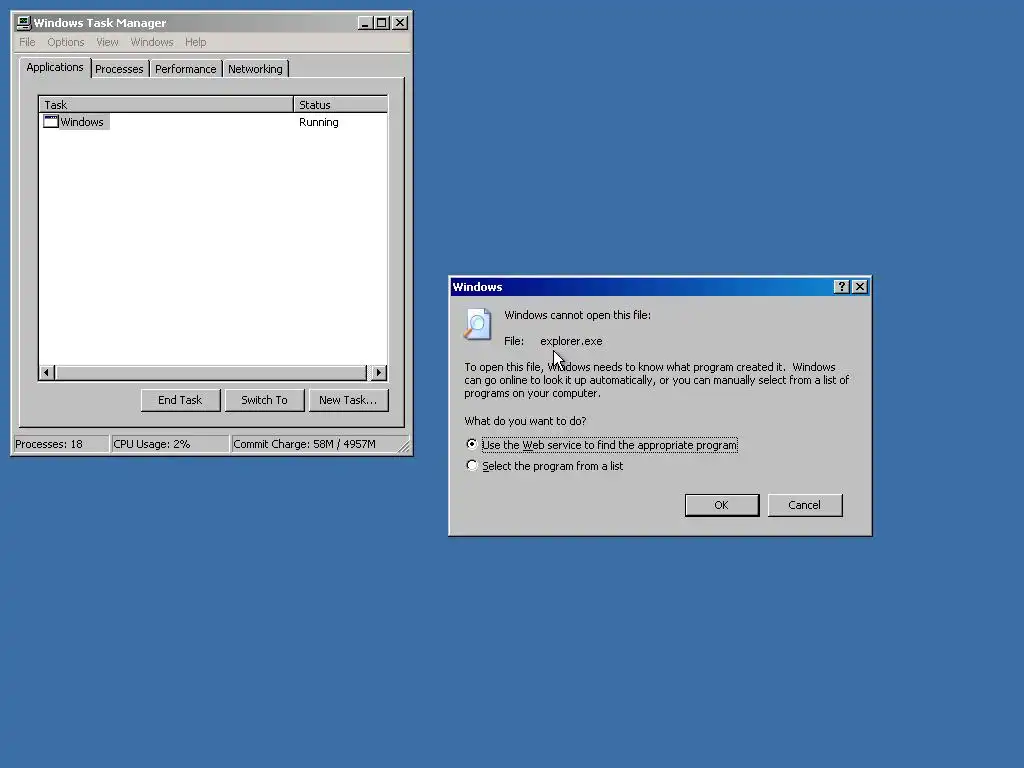Switch to the Processes tab

pos(119,69)
